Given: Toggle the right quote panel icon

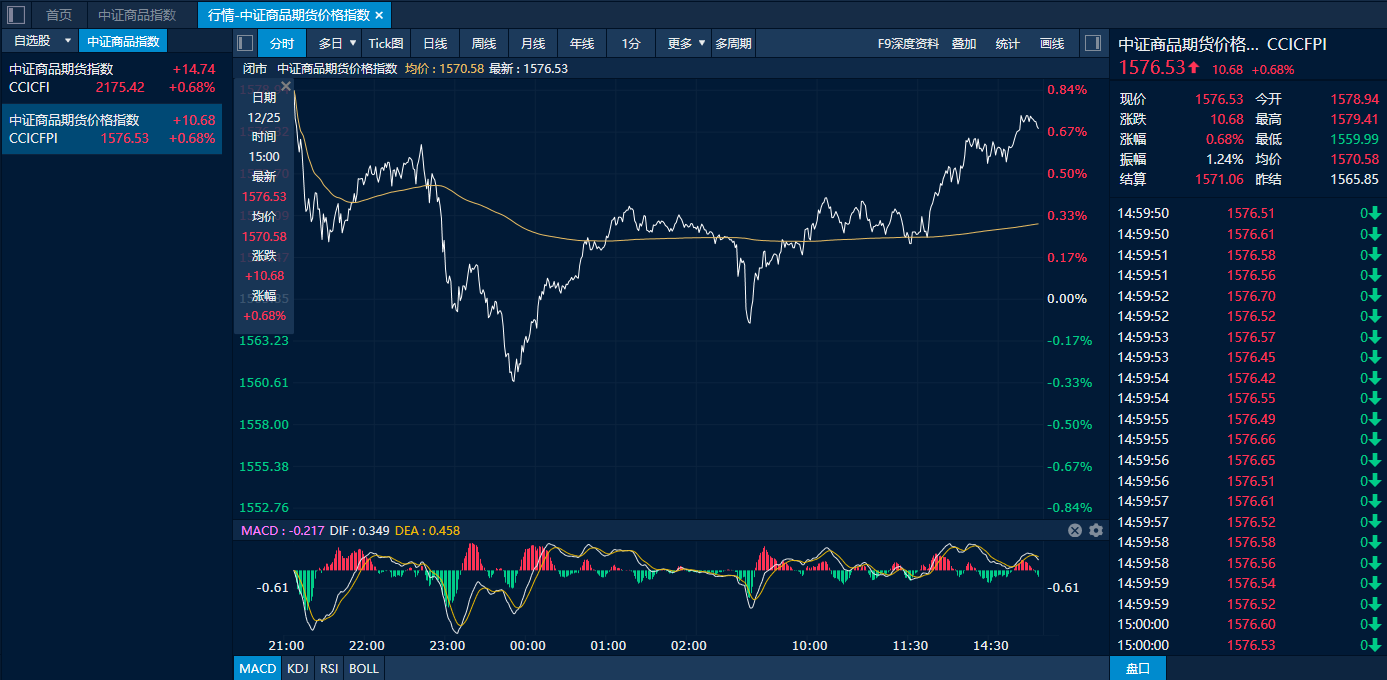Looking at the screenshot, I should pos(1092,43).
